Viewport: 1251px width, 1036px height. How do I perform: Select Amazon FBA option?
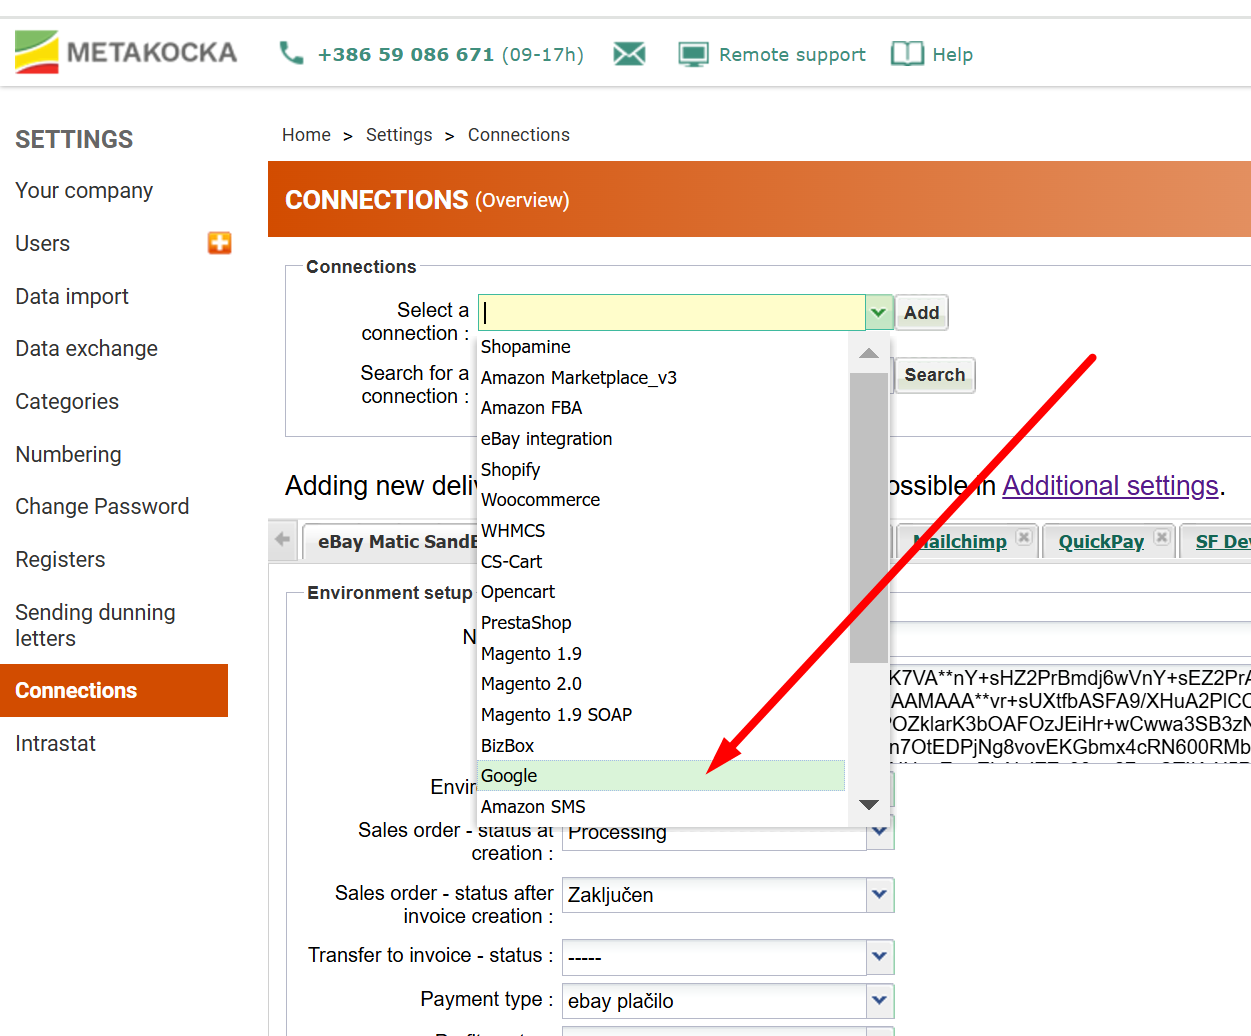click(662, 408)
